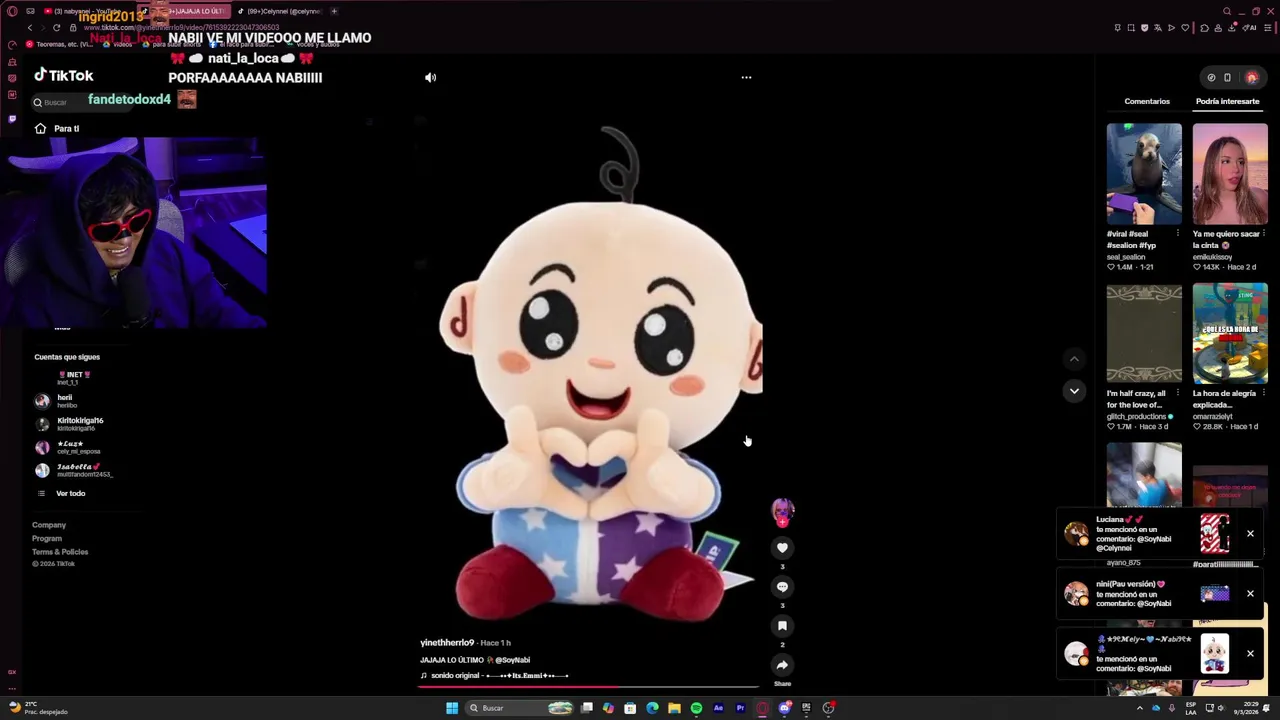
Task: Save video with the bookmark icon
Action: [782, 625]
